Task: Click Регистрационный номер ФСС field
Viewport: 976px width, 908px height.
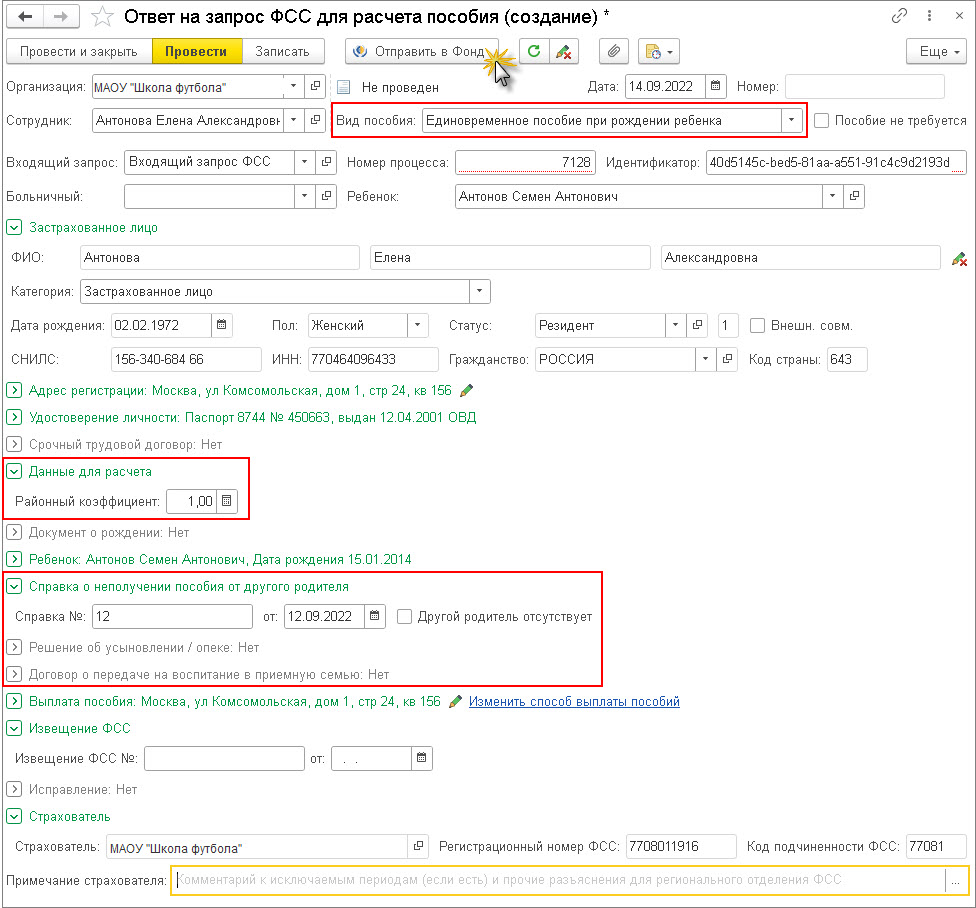Action: (x=681, y=846)
